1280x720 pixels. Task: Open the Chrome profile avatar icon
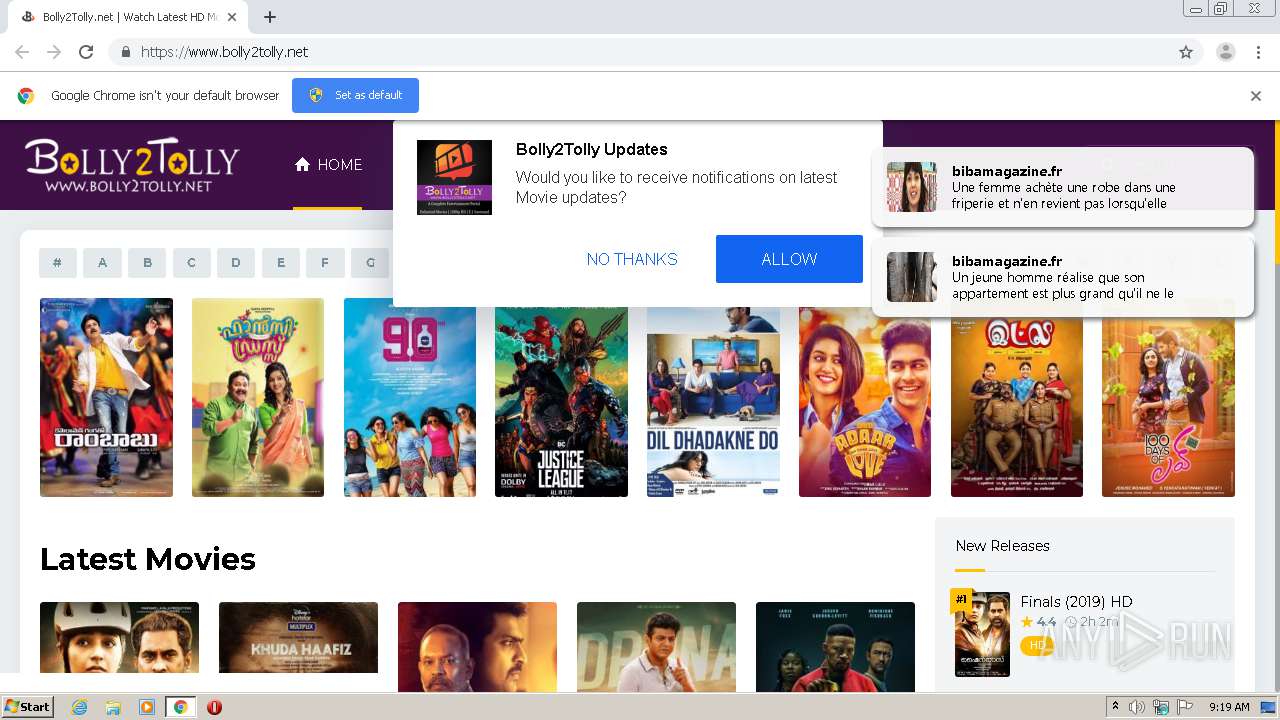pyautogui.click(x=1225, y=52)
